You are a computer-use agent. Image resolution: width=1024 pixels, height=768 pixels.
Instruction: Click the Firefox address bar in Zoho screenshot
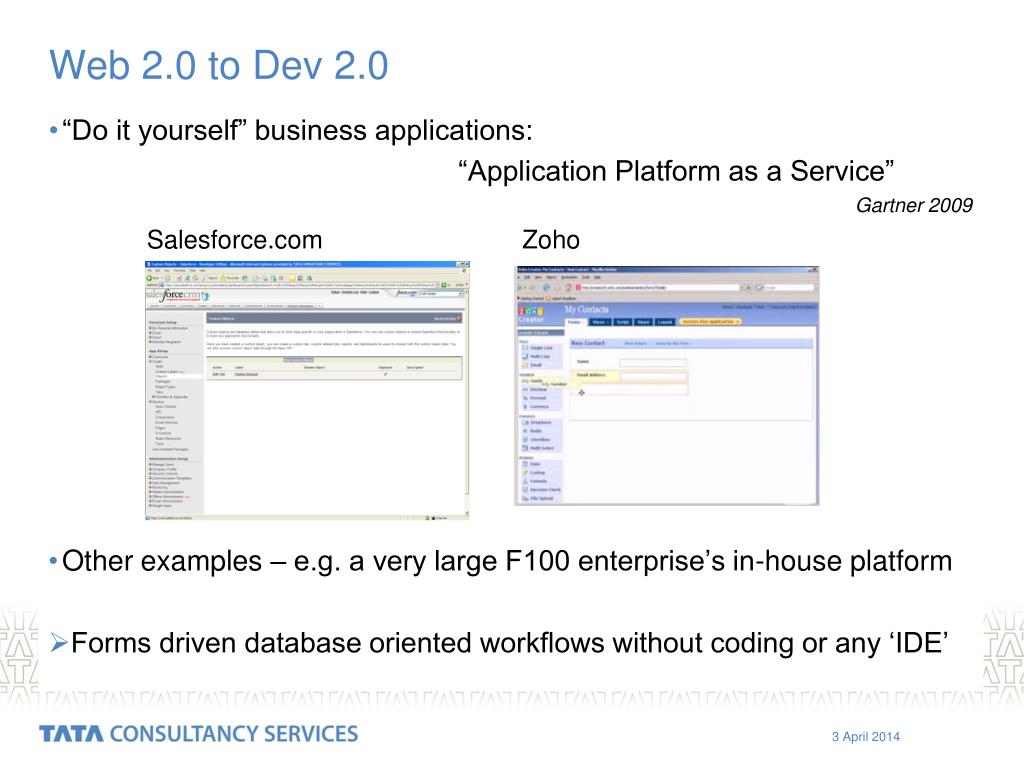pyautogui.click(x=660, y=287)
